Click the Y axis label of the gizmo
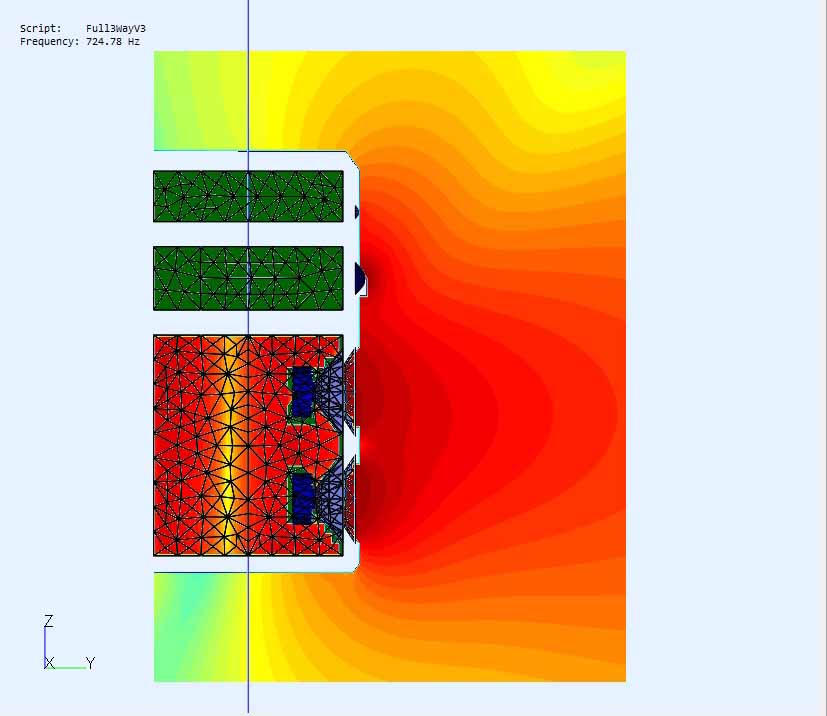Viewport: 827px width, 716px height. [90, 663]
